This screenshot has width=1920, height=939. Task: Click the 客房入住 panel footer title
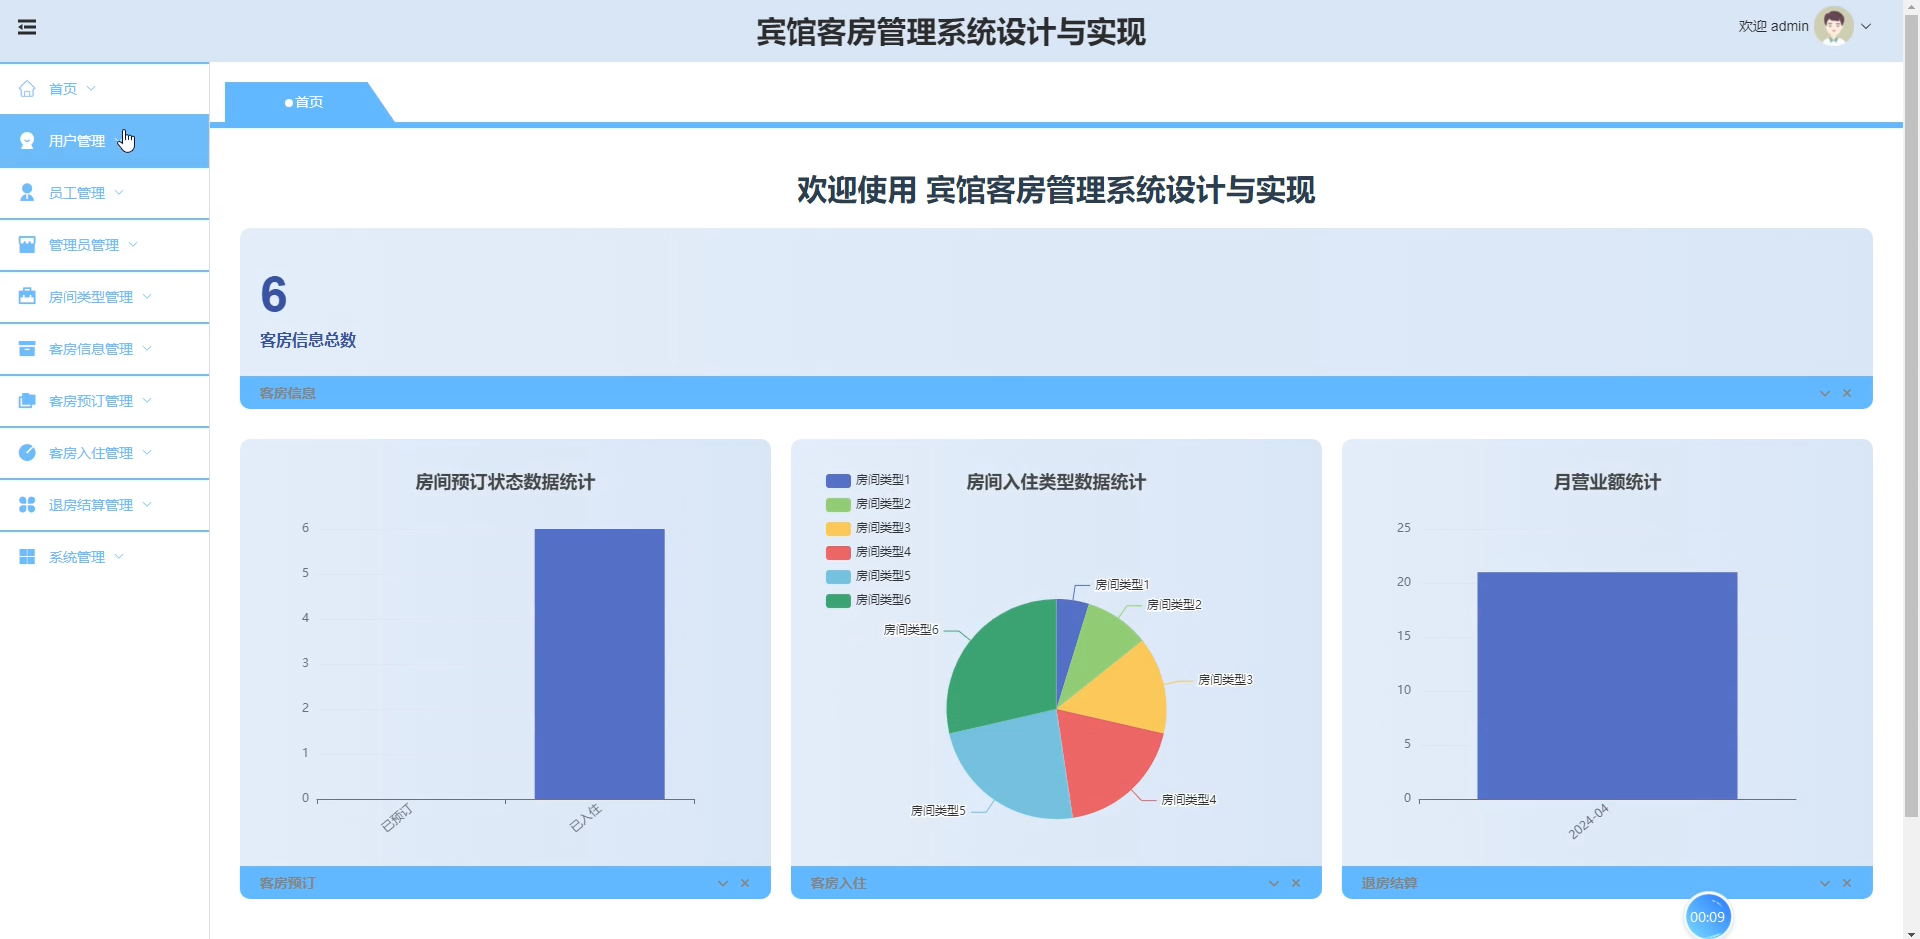[x=838, y=883]
